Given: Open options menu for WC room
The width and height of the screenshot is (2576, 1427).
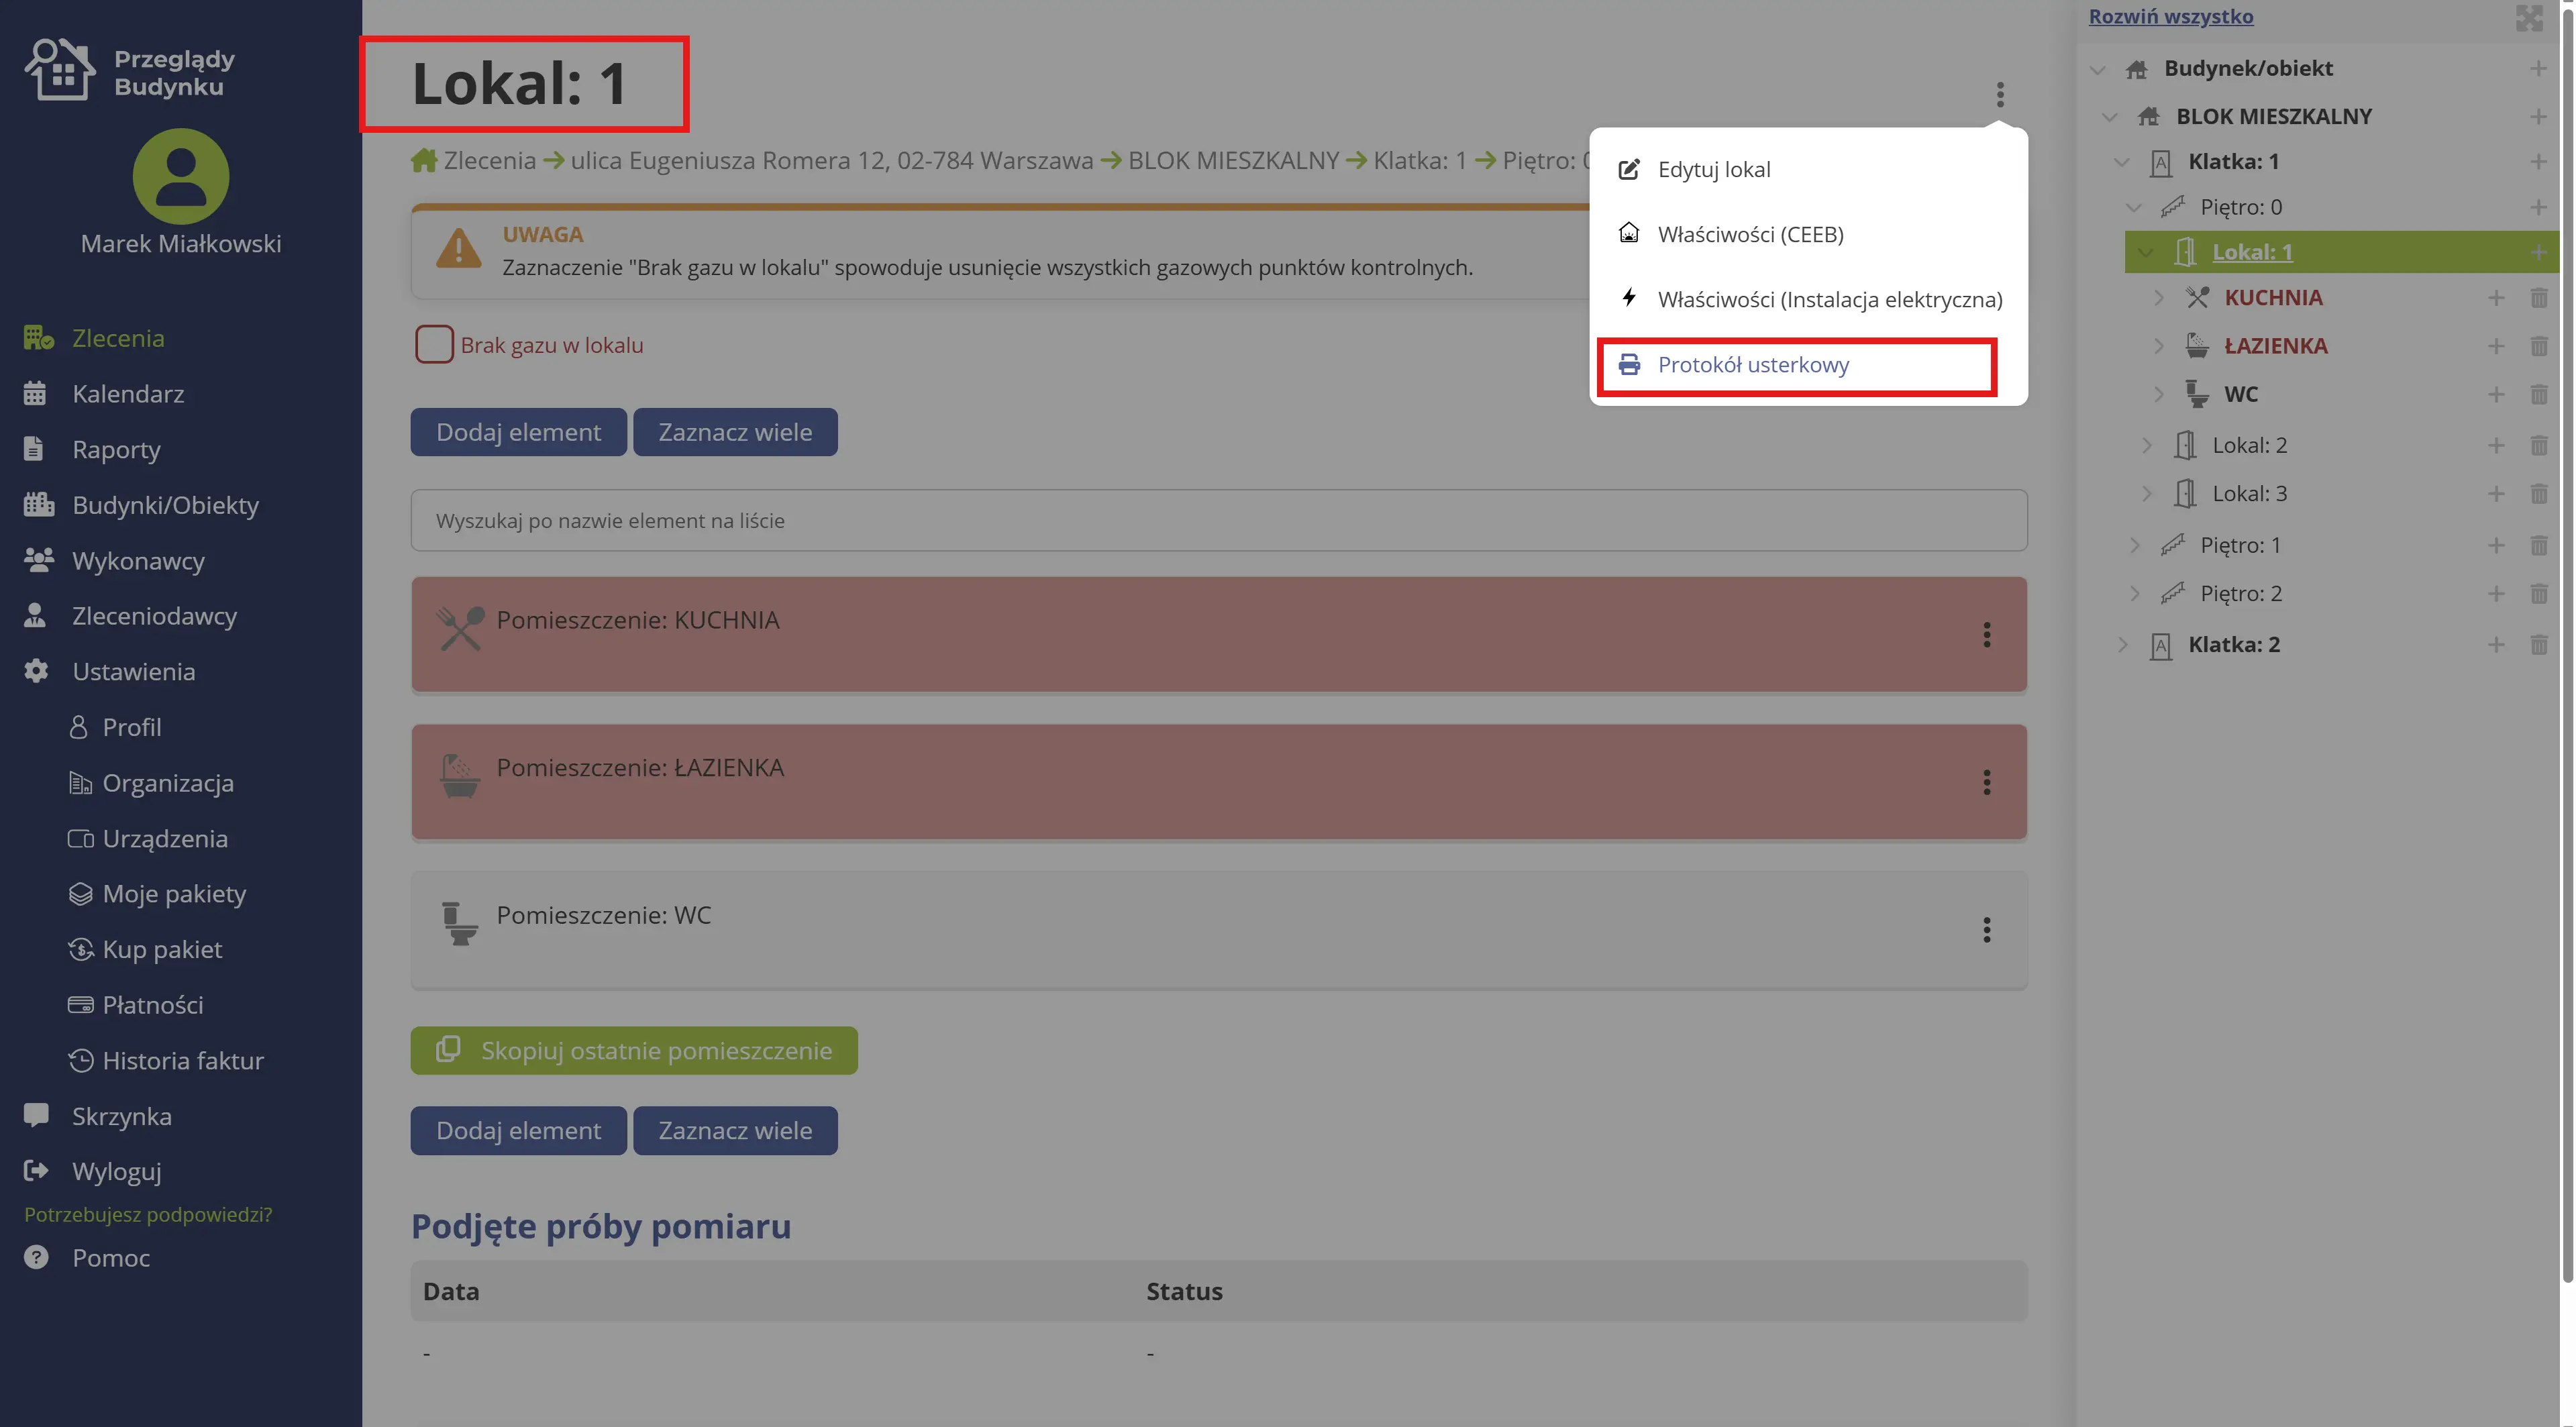Looking at the screenshot, I should pos(1986,929).
